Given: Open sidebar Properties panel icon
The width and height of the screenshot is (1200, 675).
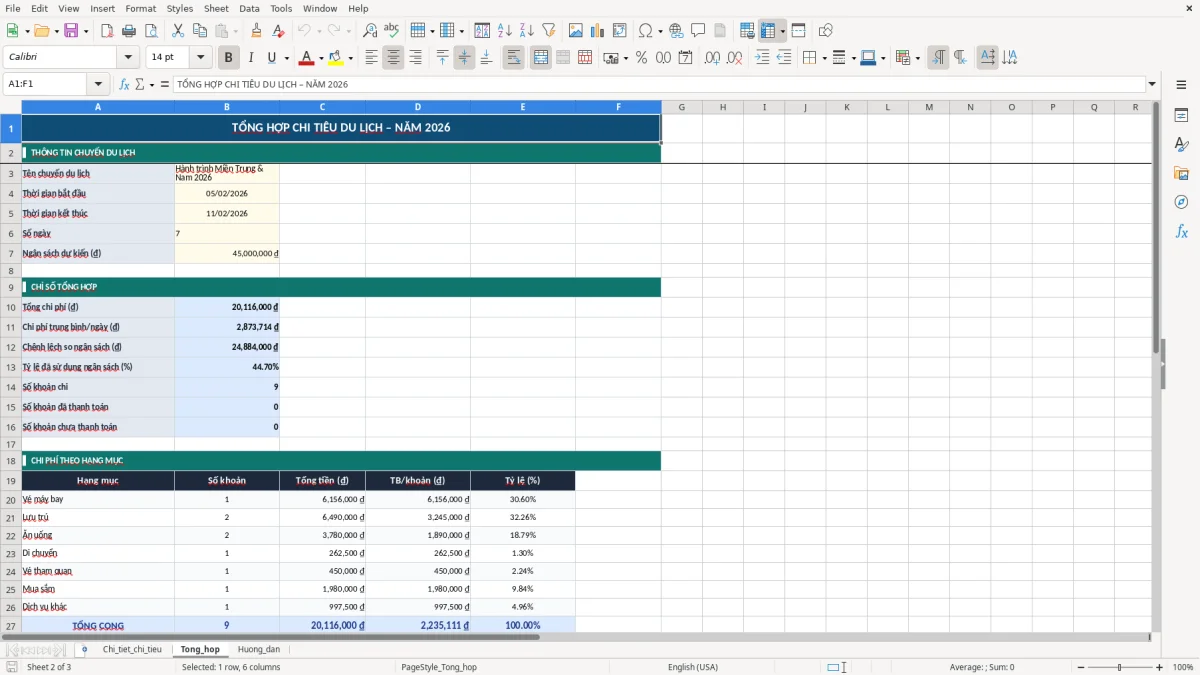Looking at the screenshot, I should (1181, 116).
